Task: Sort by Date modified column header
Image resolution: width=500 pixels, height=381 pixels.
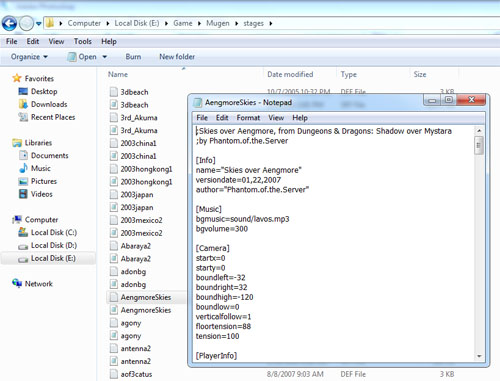Action: 290,75
